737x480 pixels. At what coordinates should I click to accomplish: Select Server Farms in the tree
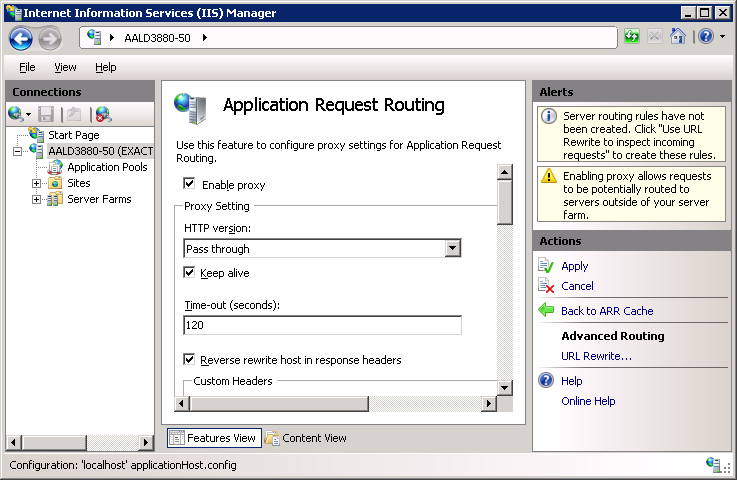99,199
